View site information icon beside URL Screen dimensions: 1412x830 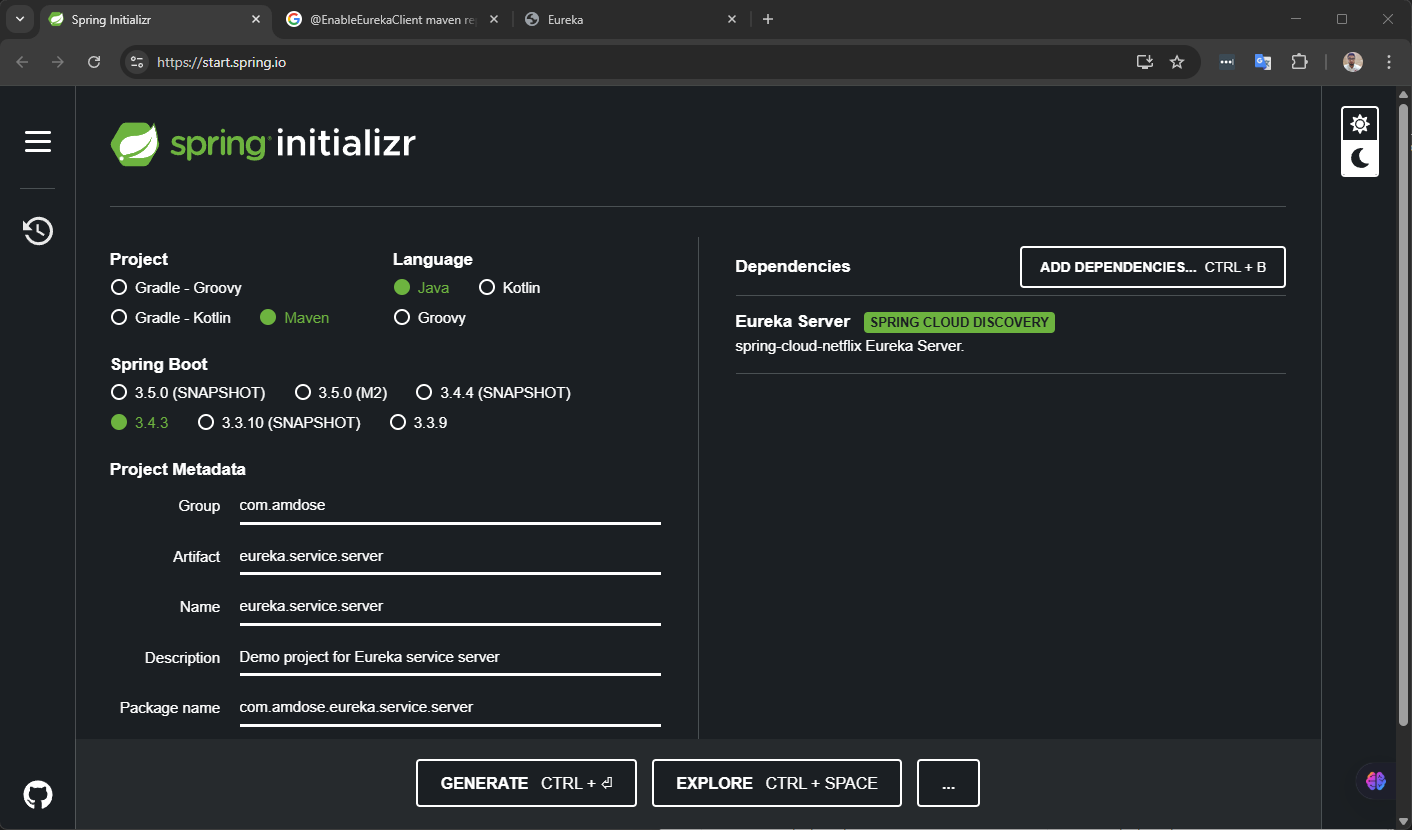point(138,62)
